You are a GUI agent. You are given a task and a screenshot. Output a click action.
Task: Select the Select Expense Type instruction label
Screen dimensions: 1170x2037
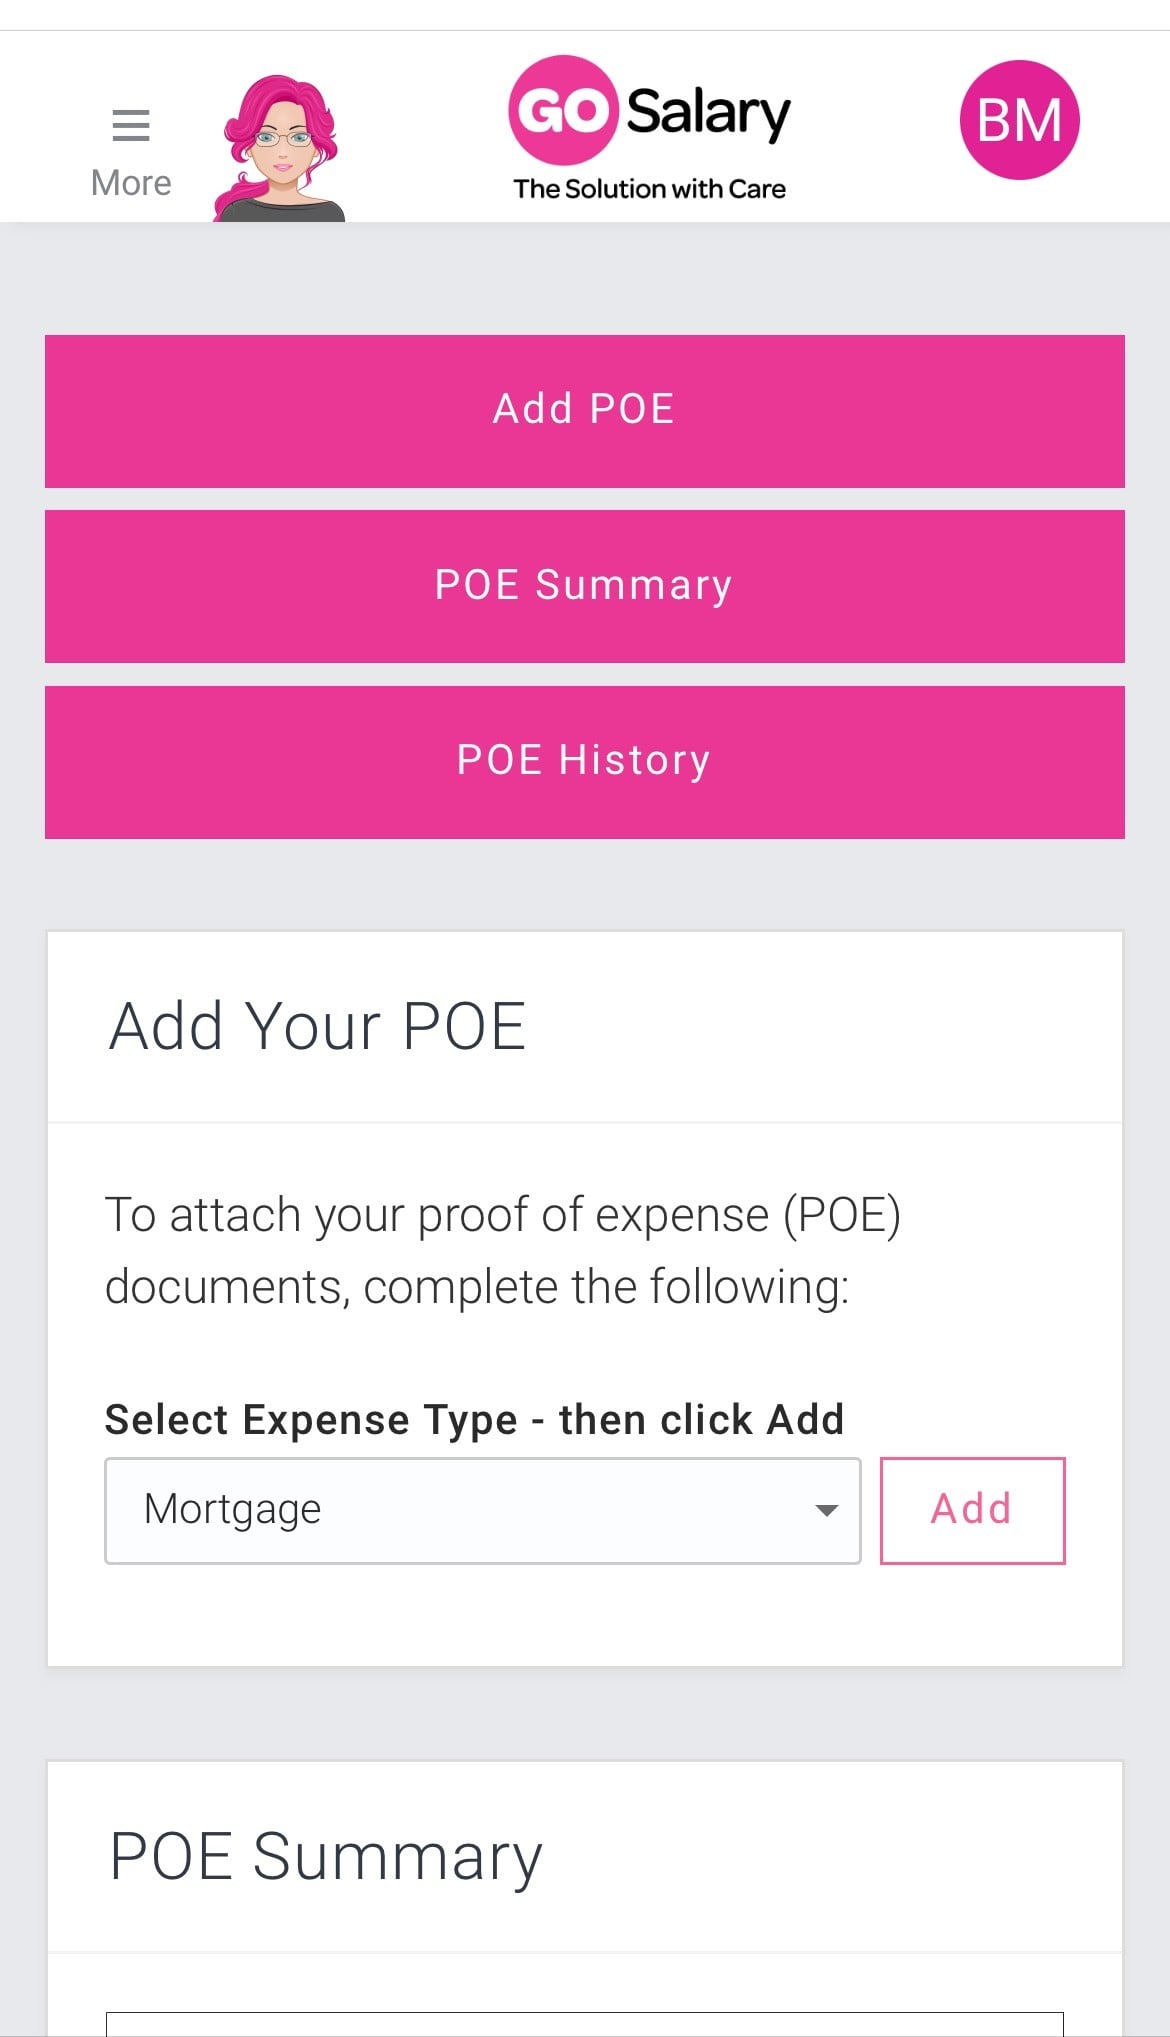474,1419
